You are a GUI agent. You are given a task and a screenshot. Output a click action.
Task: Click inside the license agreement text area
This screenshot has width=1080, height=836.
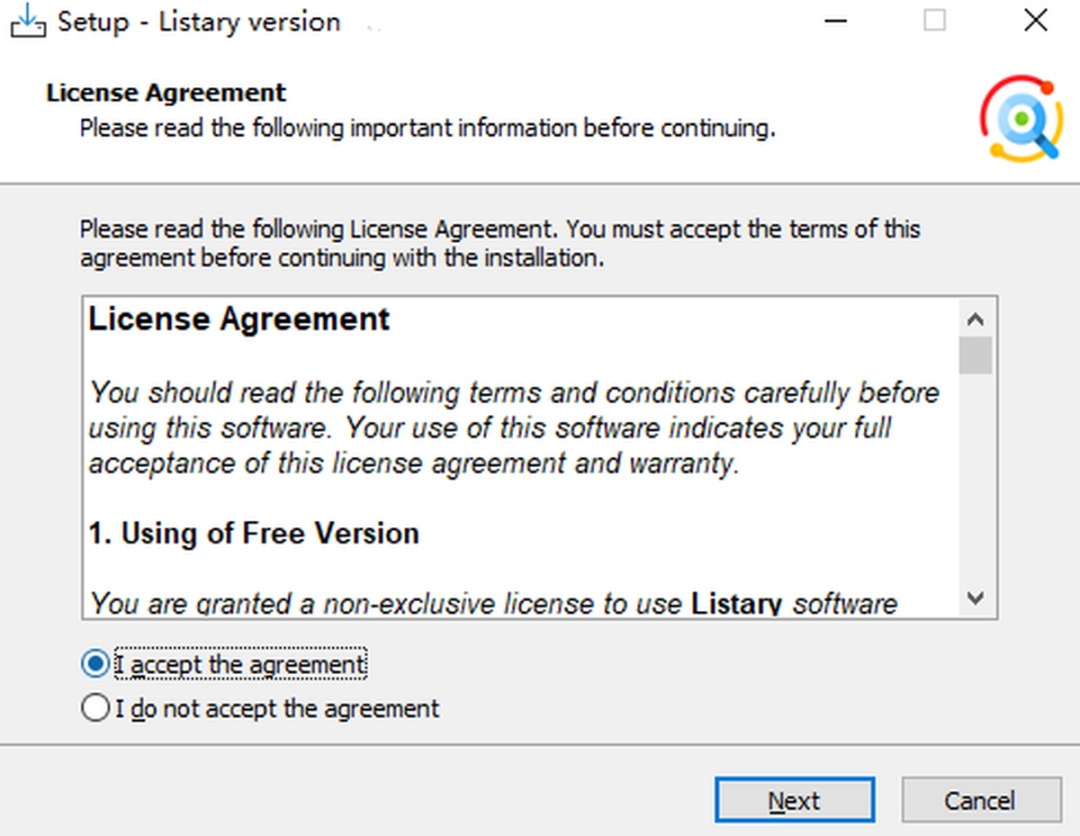(x=500, y=460)
